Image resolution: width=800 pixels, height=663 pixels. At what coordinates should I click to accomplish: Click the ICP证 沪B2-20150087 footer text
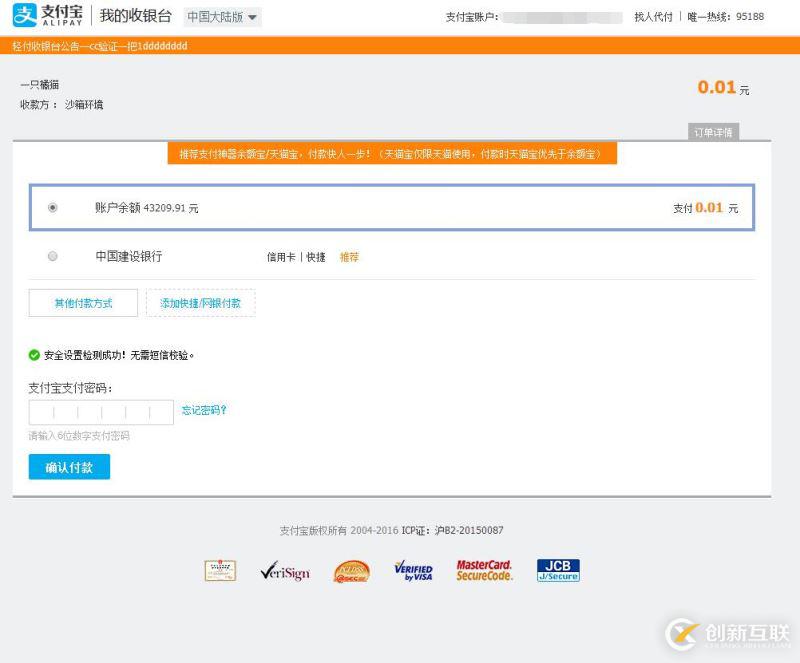coord(452,530)
